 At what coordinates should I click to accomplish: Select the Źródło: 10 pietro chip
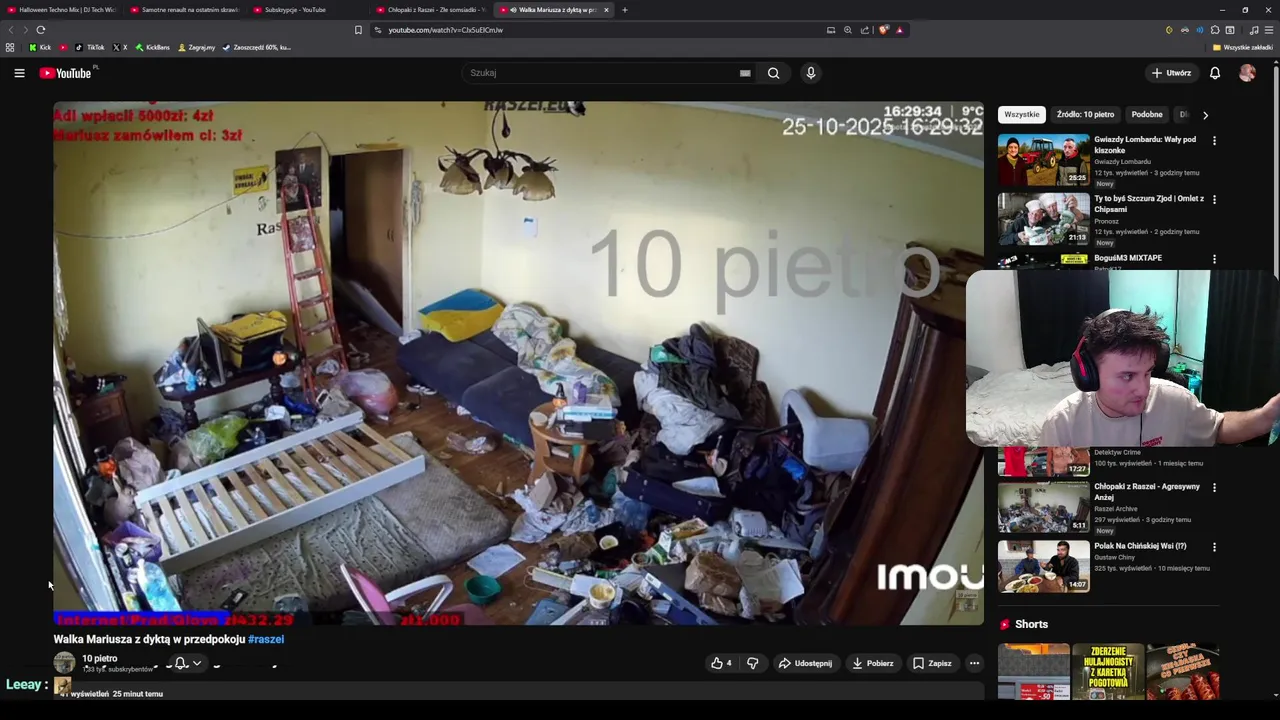coord(1085,115)
